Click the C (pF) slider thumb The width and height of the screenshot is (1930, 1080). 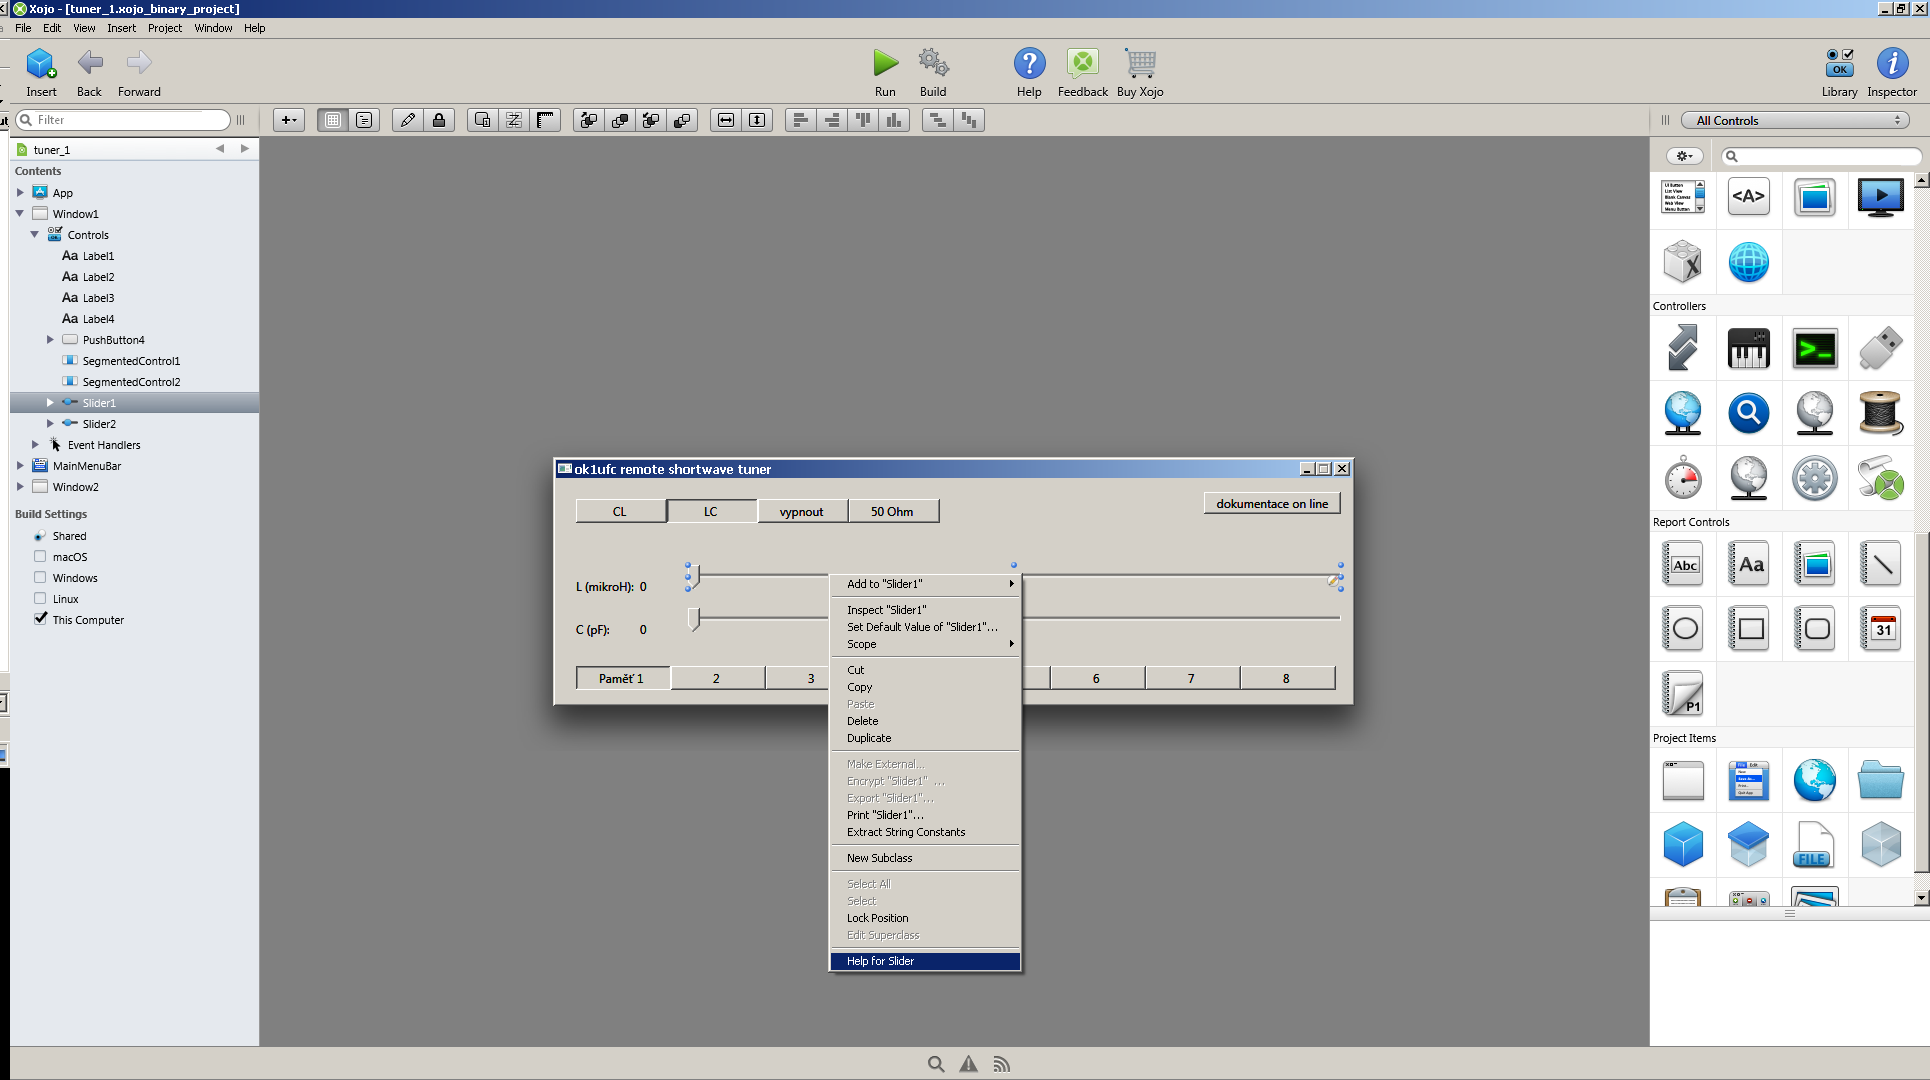(x=693, y=620)
